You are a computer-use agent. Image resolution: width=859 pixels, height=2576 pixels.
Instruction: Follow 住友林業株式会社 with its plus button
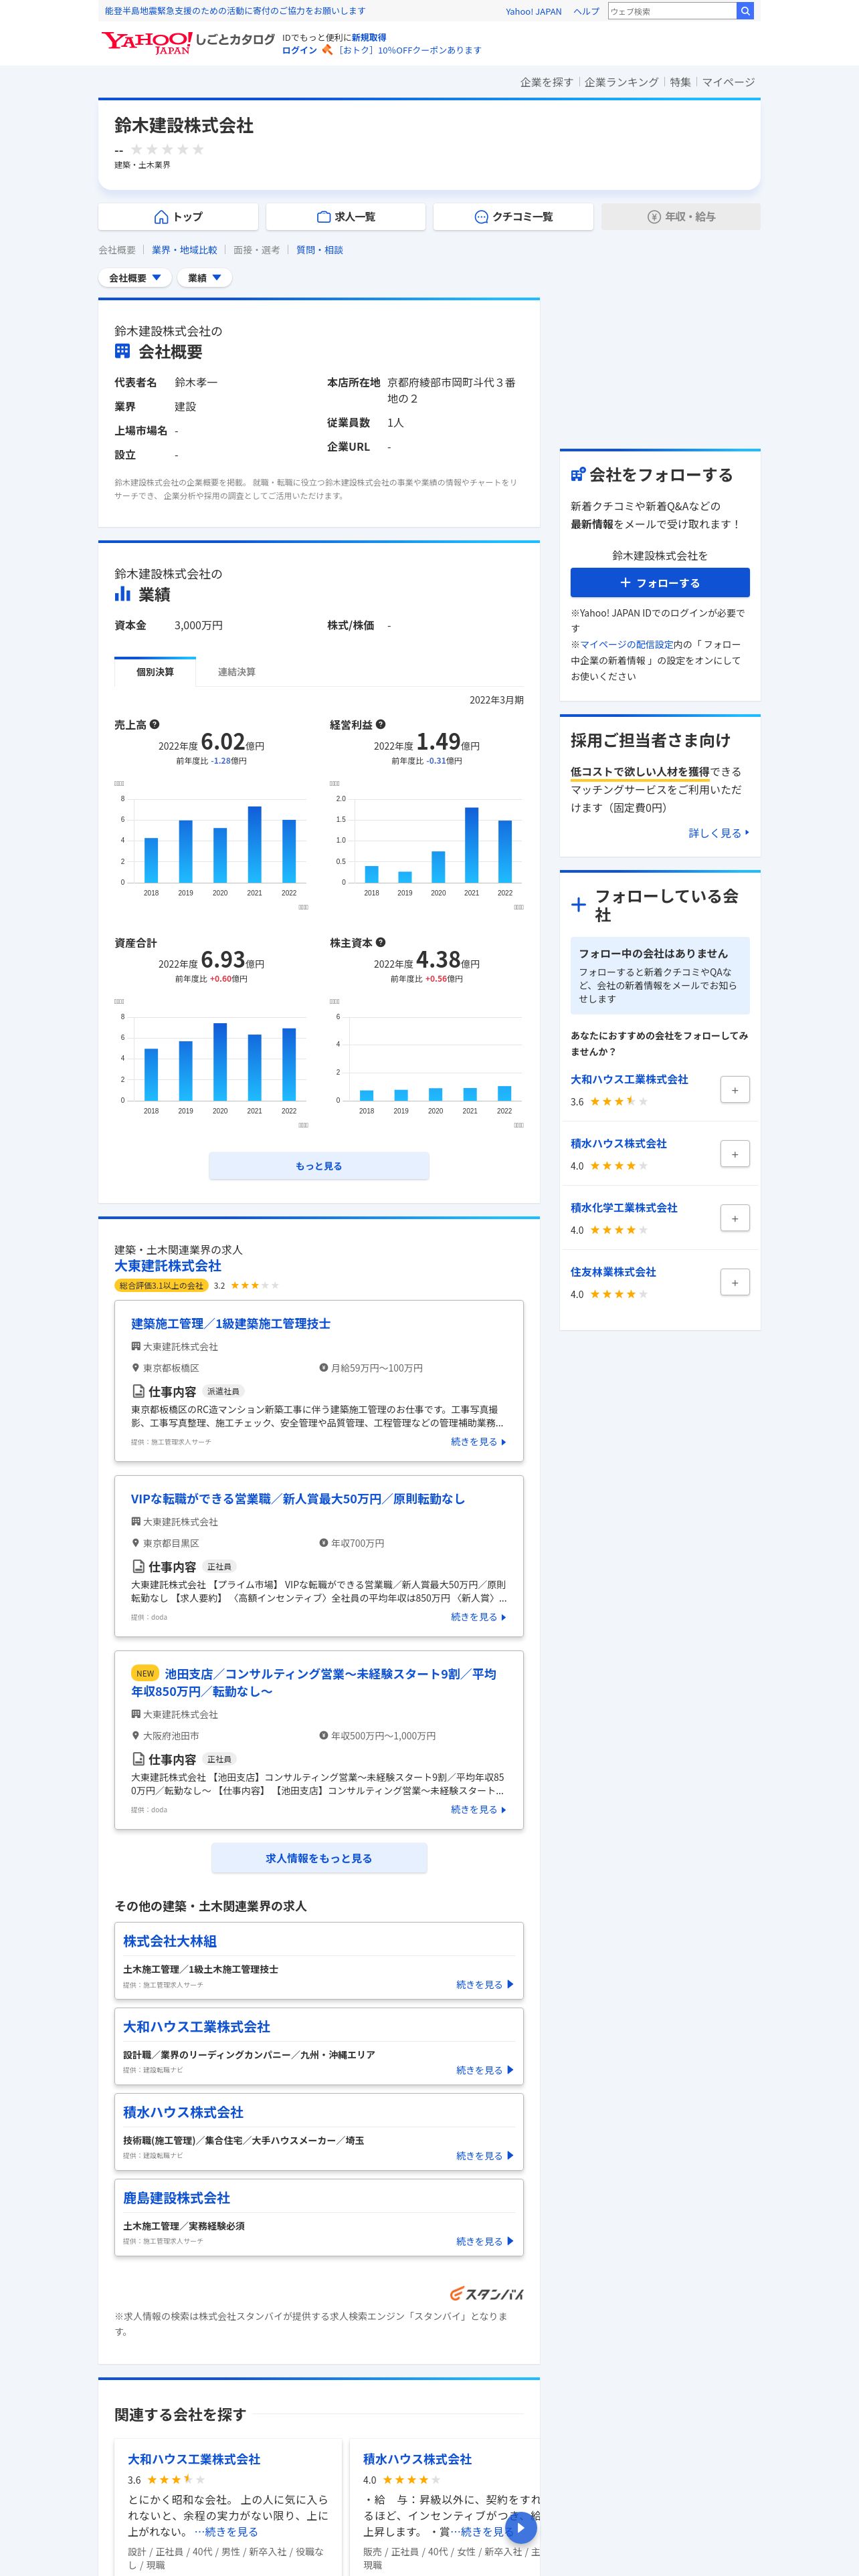pyautogui.click(x=735, y=1282)
